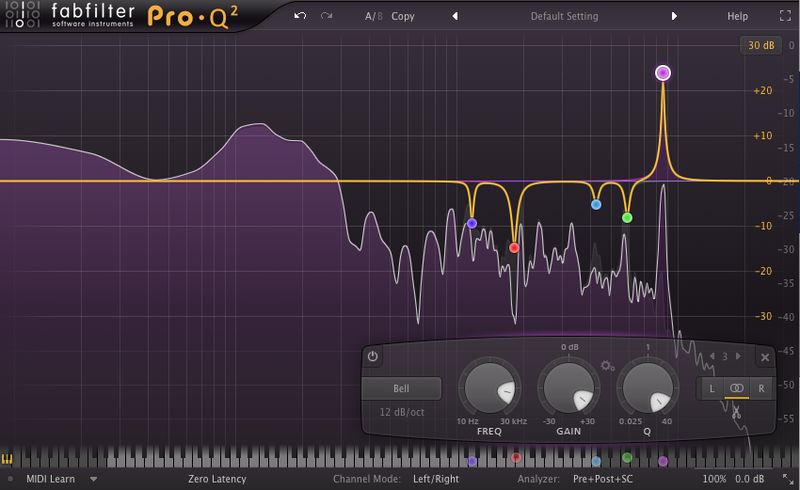Enter full screen mode via top-right icon
Image resolution: width=800 pixels, height=490 pixels.
point(784,17)
